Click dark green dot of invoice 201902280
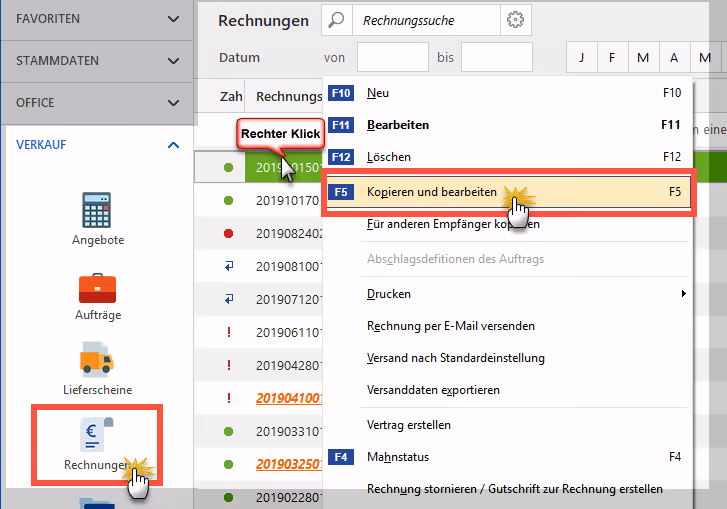This screenshot has width=727, height=509. coord(228,497)
